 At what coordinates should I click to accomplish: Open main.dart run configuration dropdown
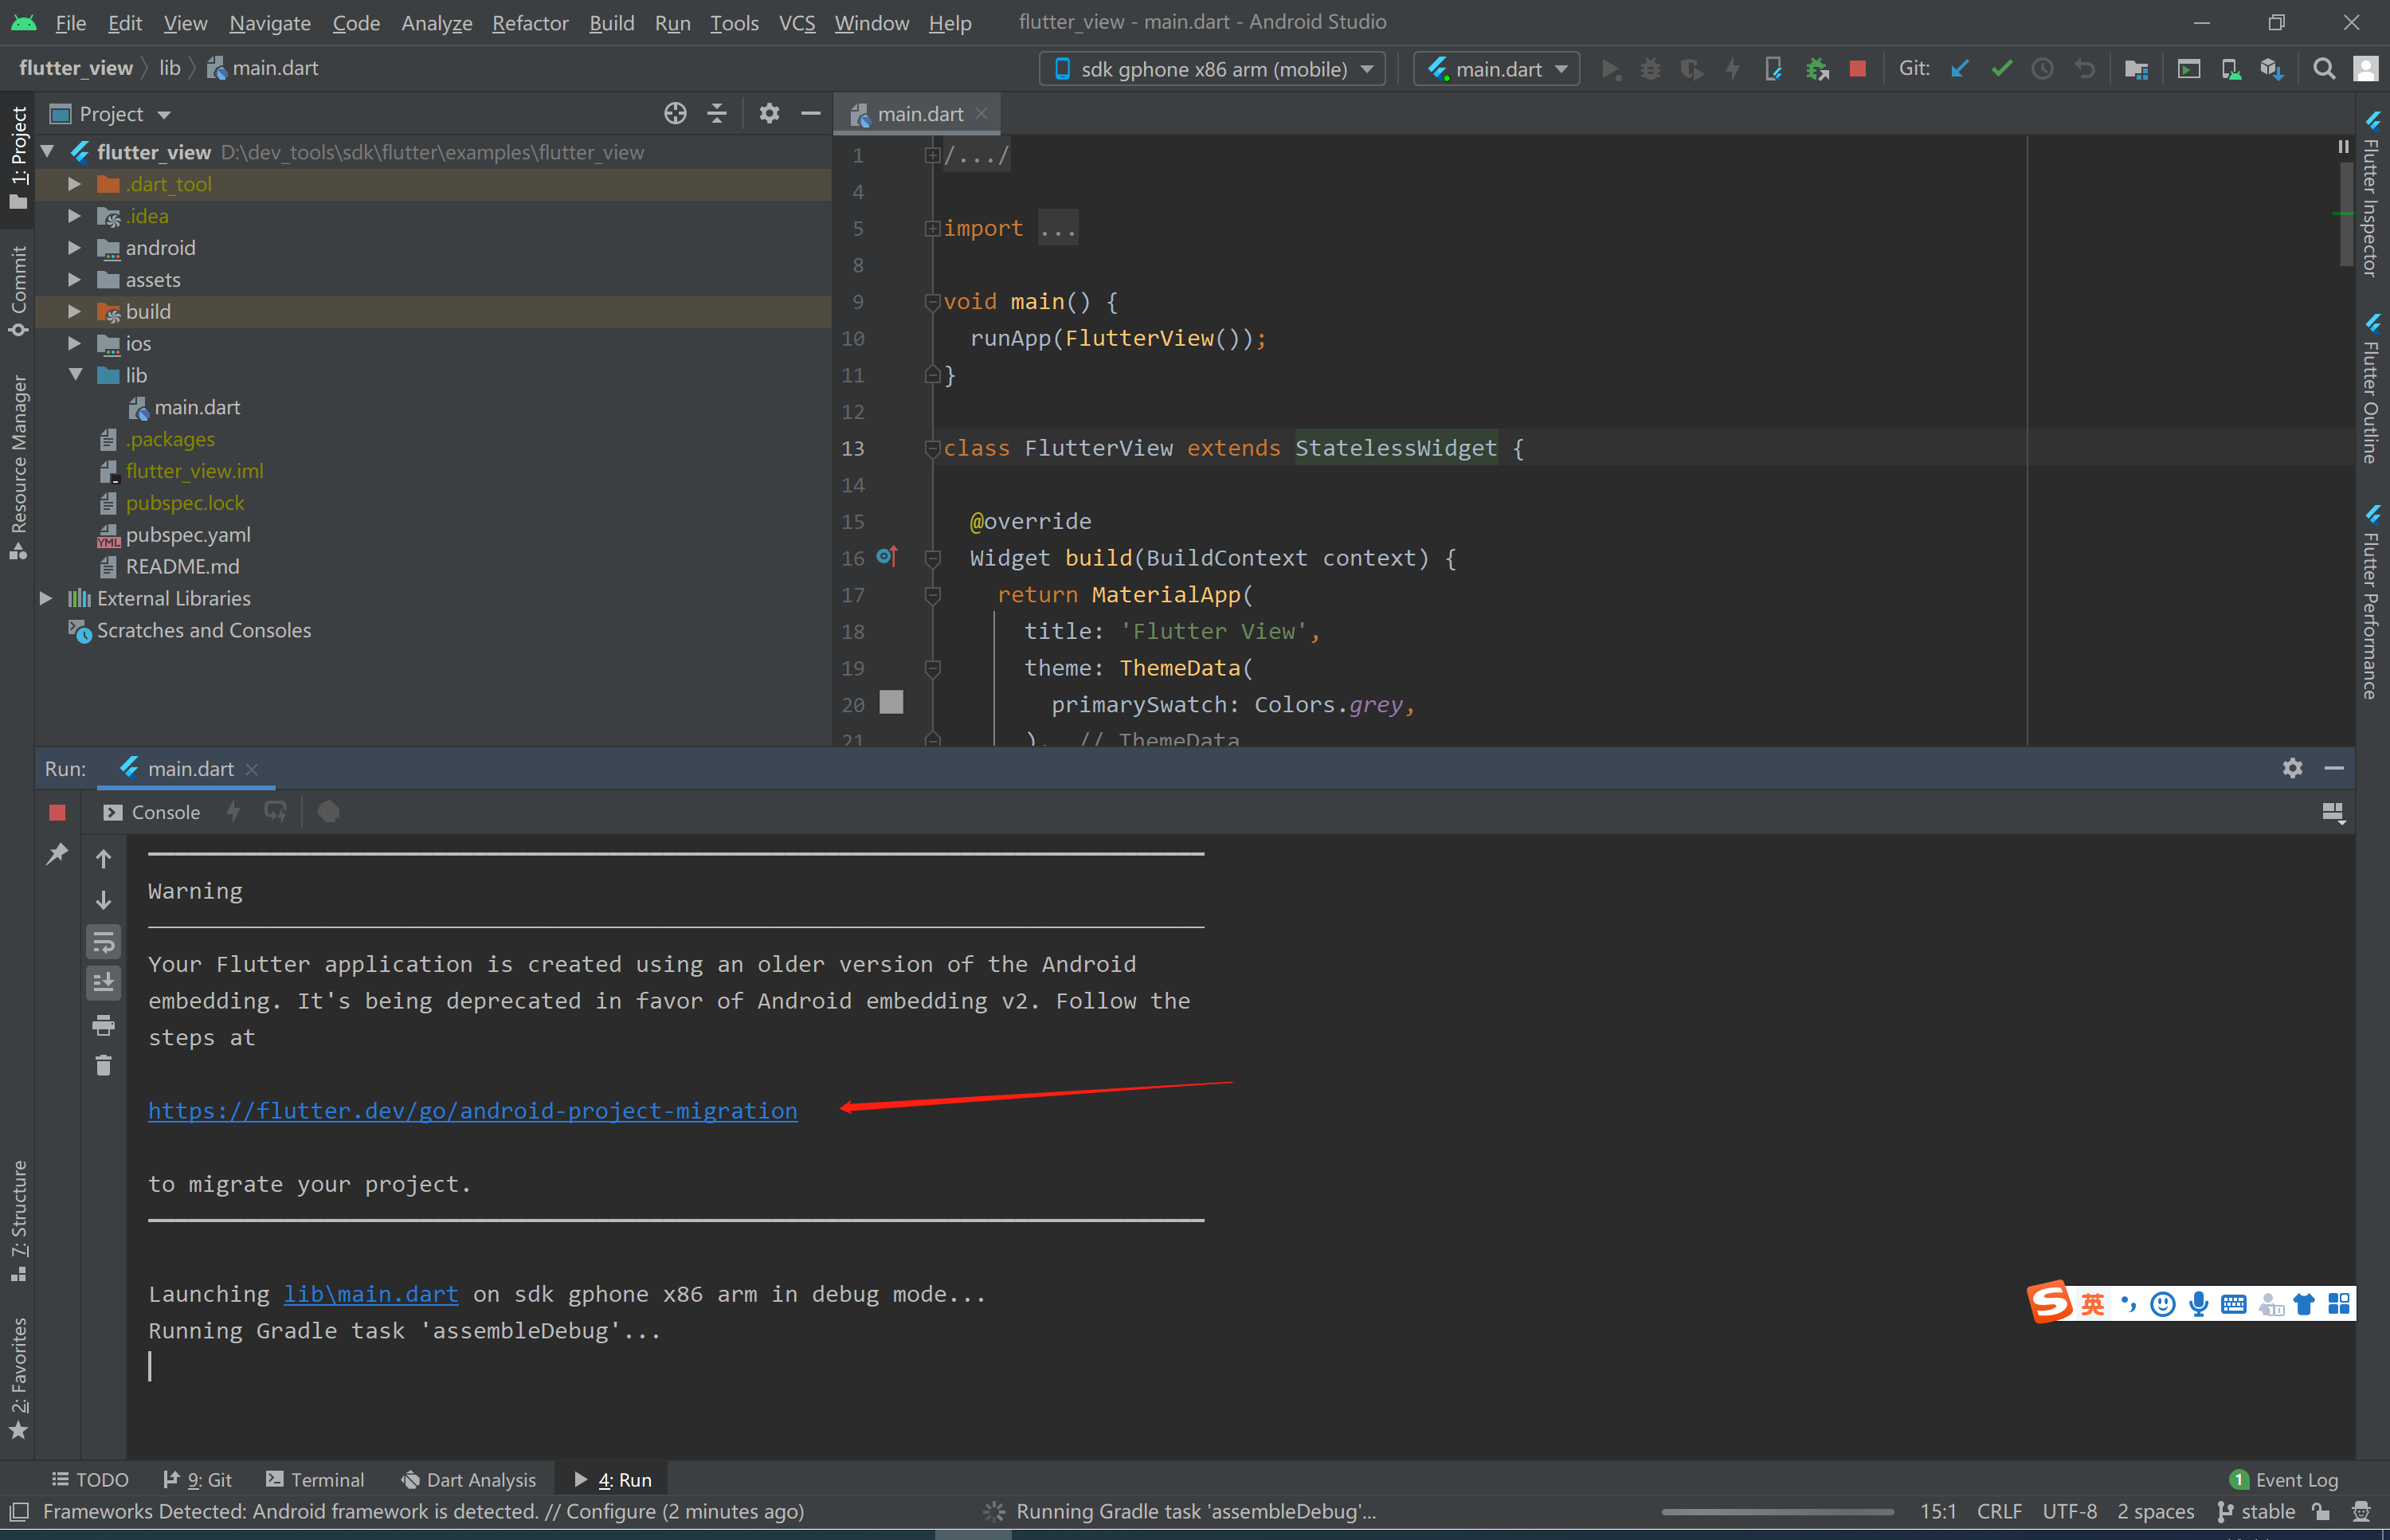(1496, 69)
